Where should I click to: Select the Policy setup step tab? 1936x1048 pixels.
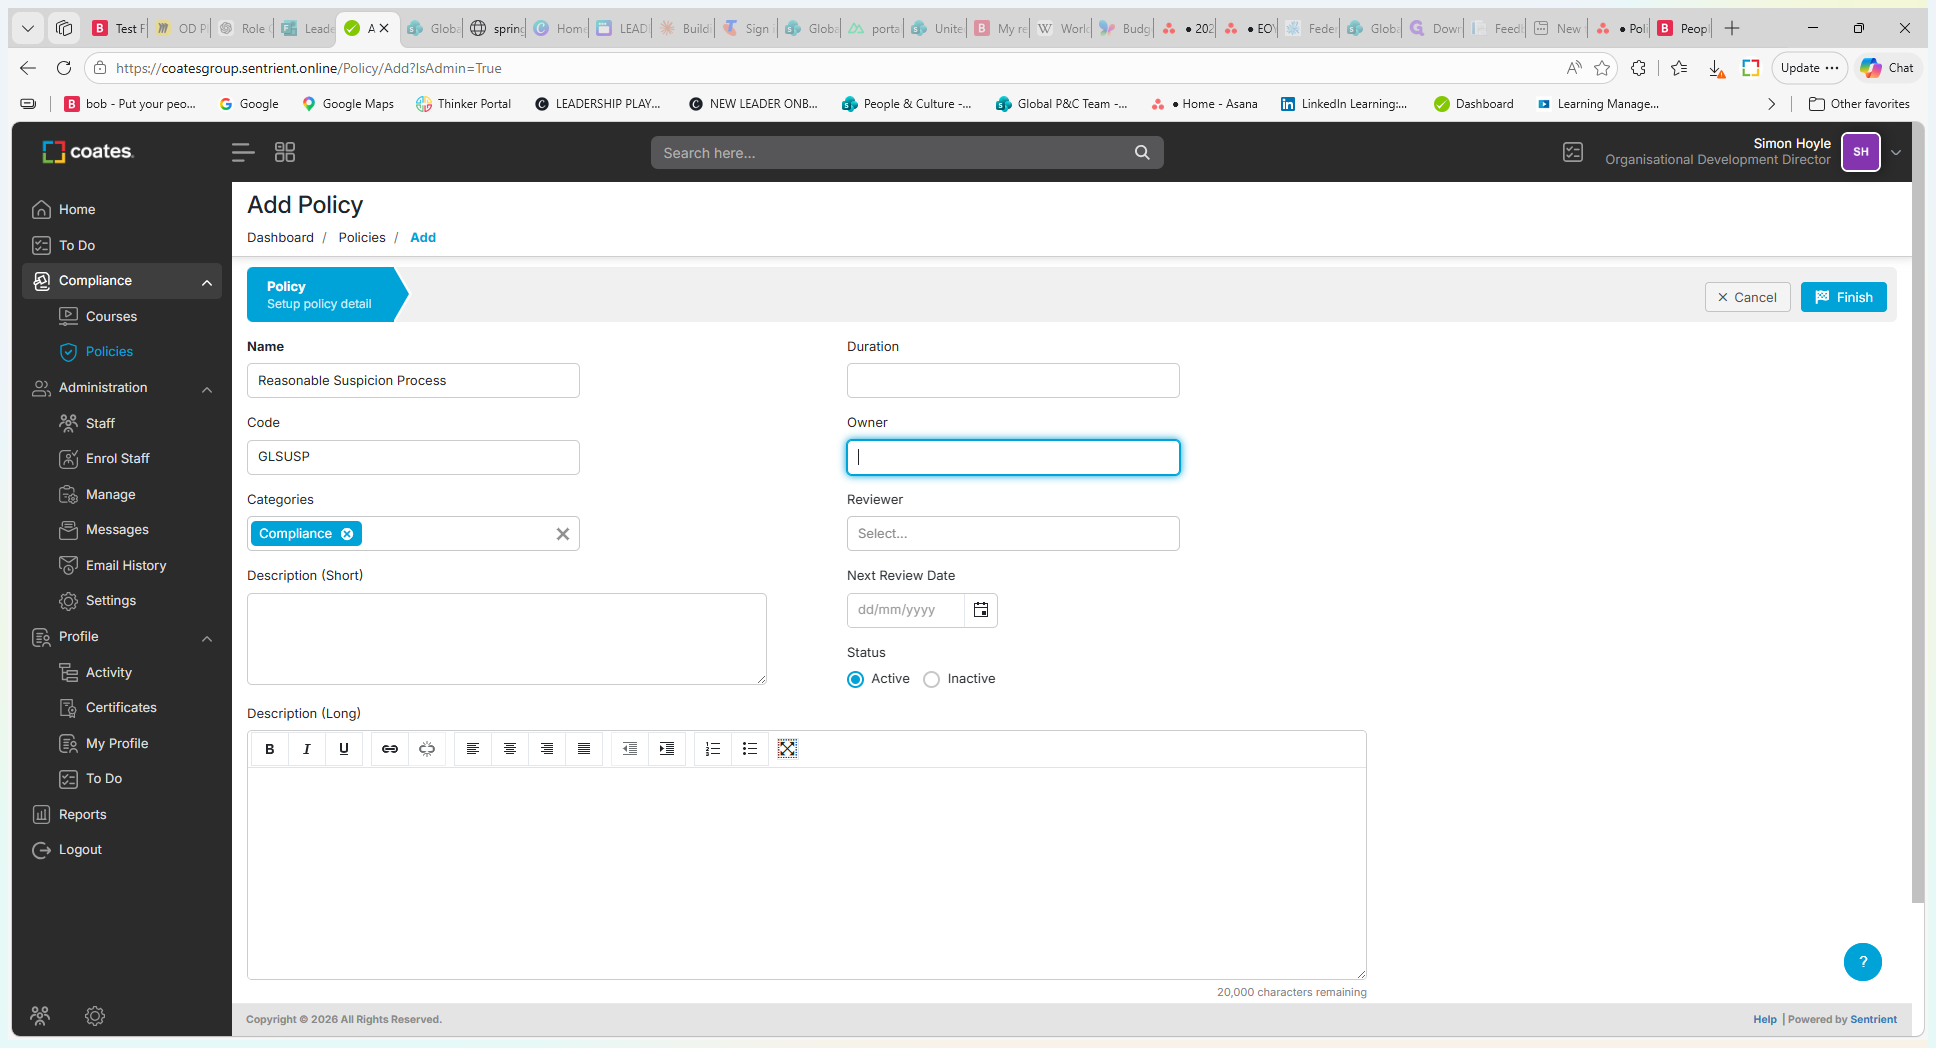[x=325, y=295]
